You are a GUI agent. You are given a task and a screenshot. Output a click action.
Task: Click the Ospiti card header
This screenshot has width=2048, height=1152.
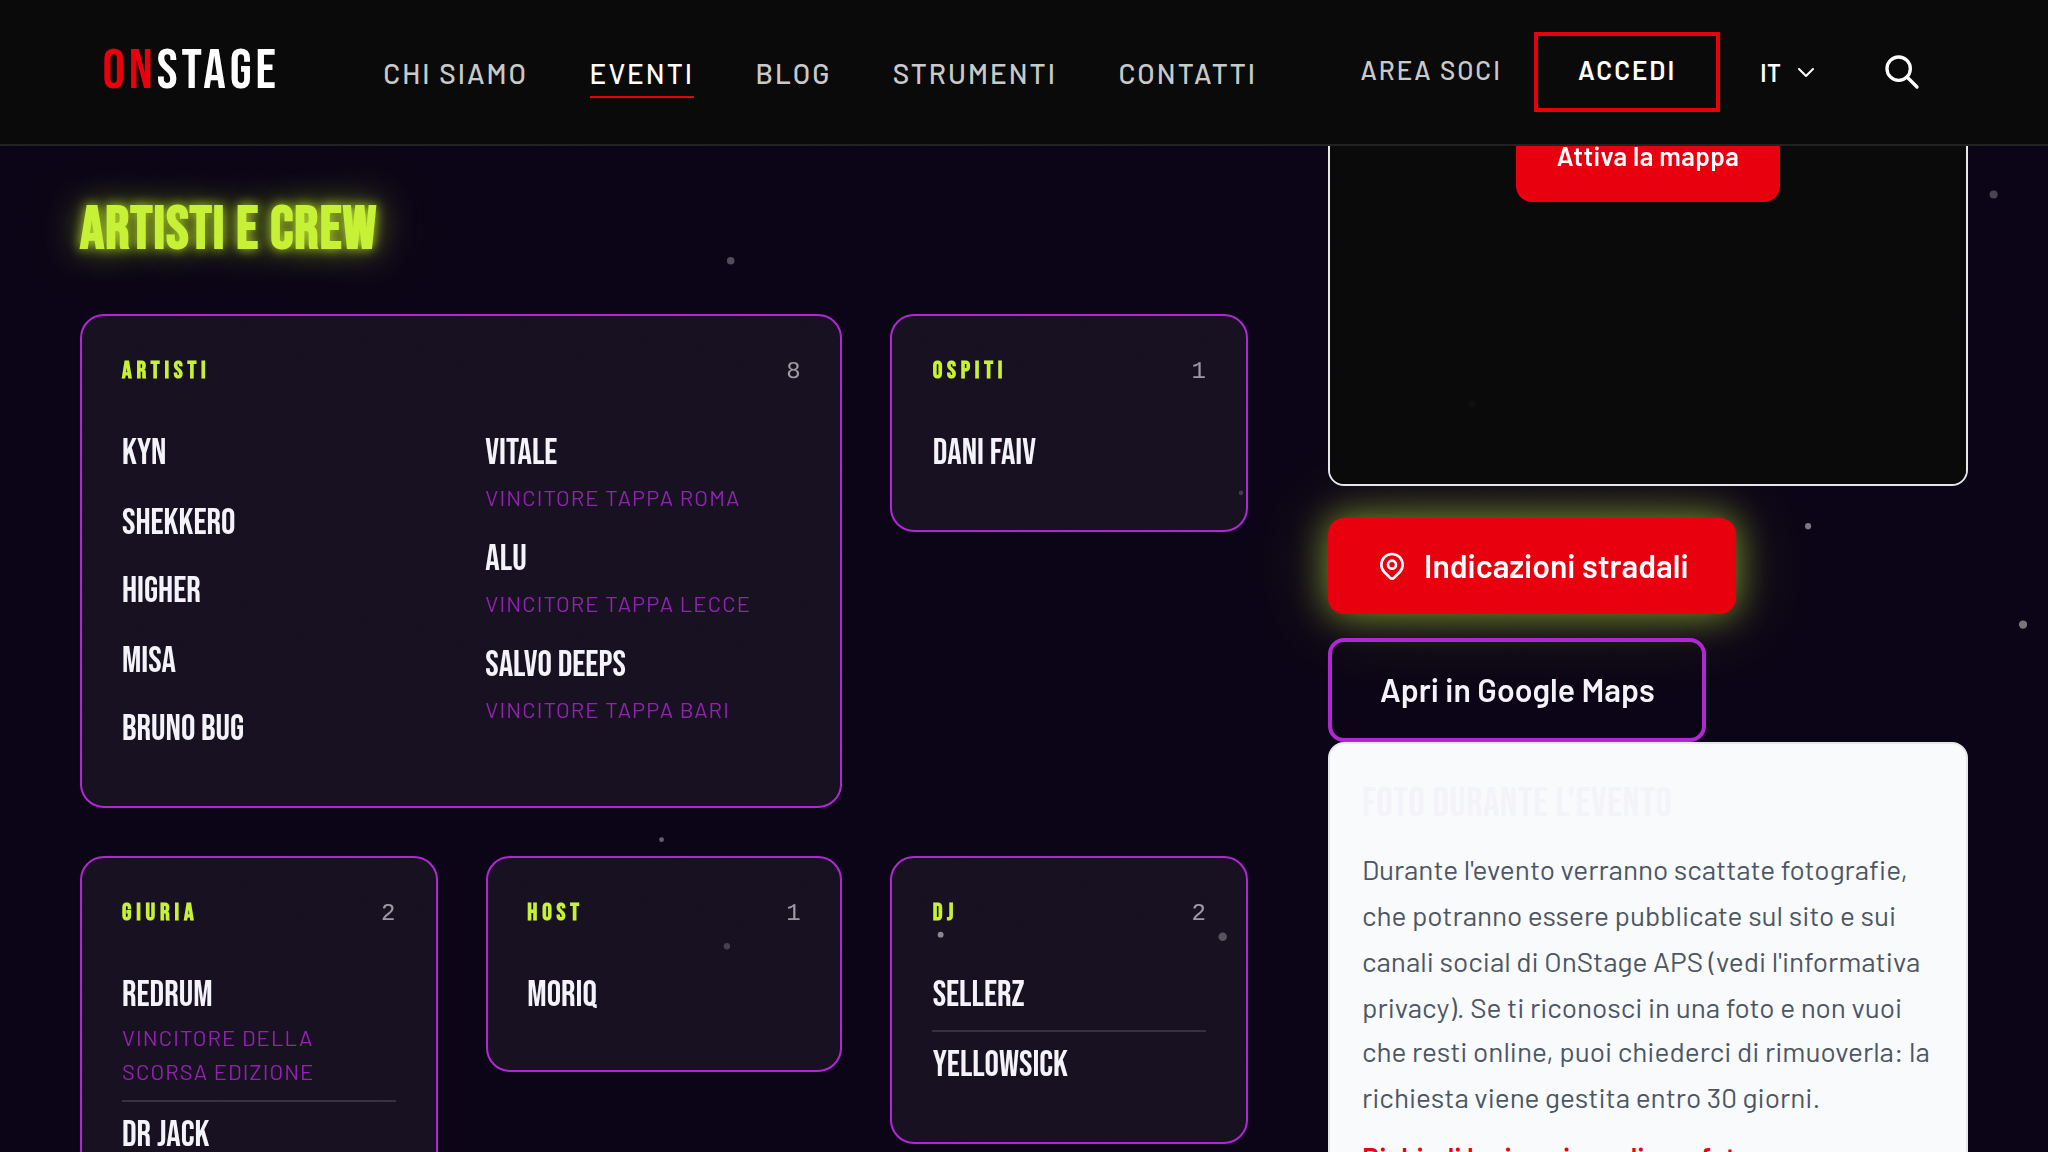click(968, 370)
